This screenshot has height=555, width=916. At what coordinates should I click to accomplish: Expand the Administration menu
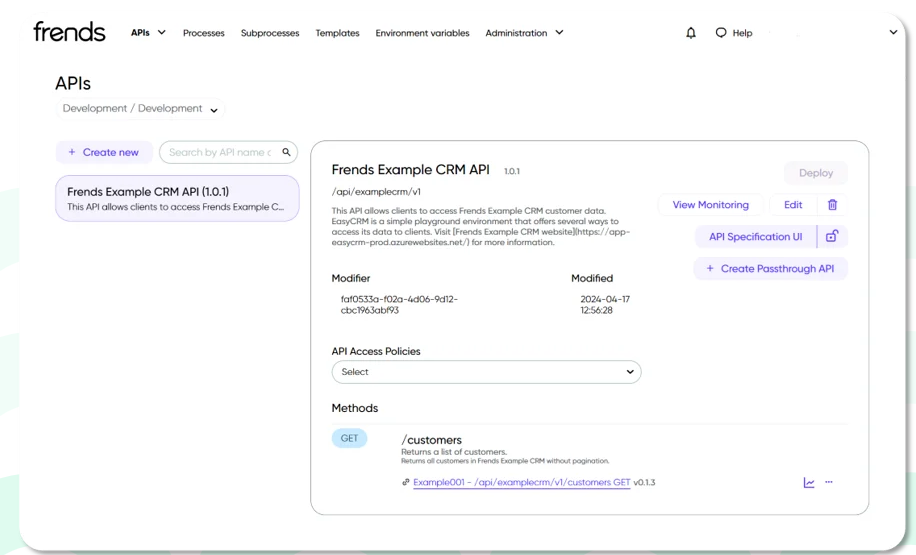tap(524, 33)
